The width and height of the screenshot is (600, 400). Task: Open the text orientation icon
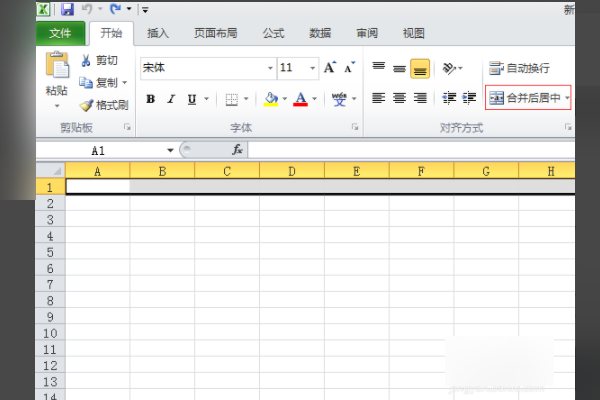click(x=449, y=68)
